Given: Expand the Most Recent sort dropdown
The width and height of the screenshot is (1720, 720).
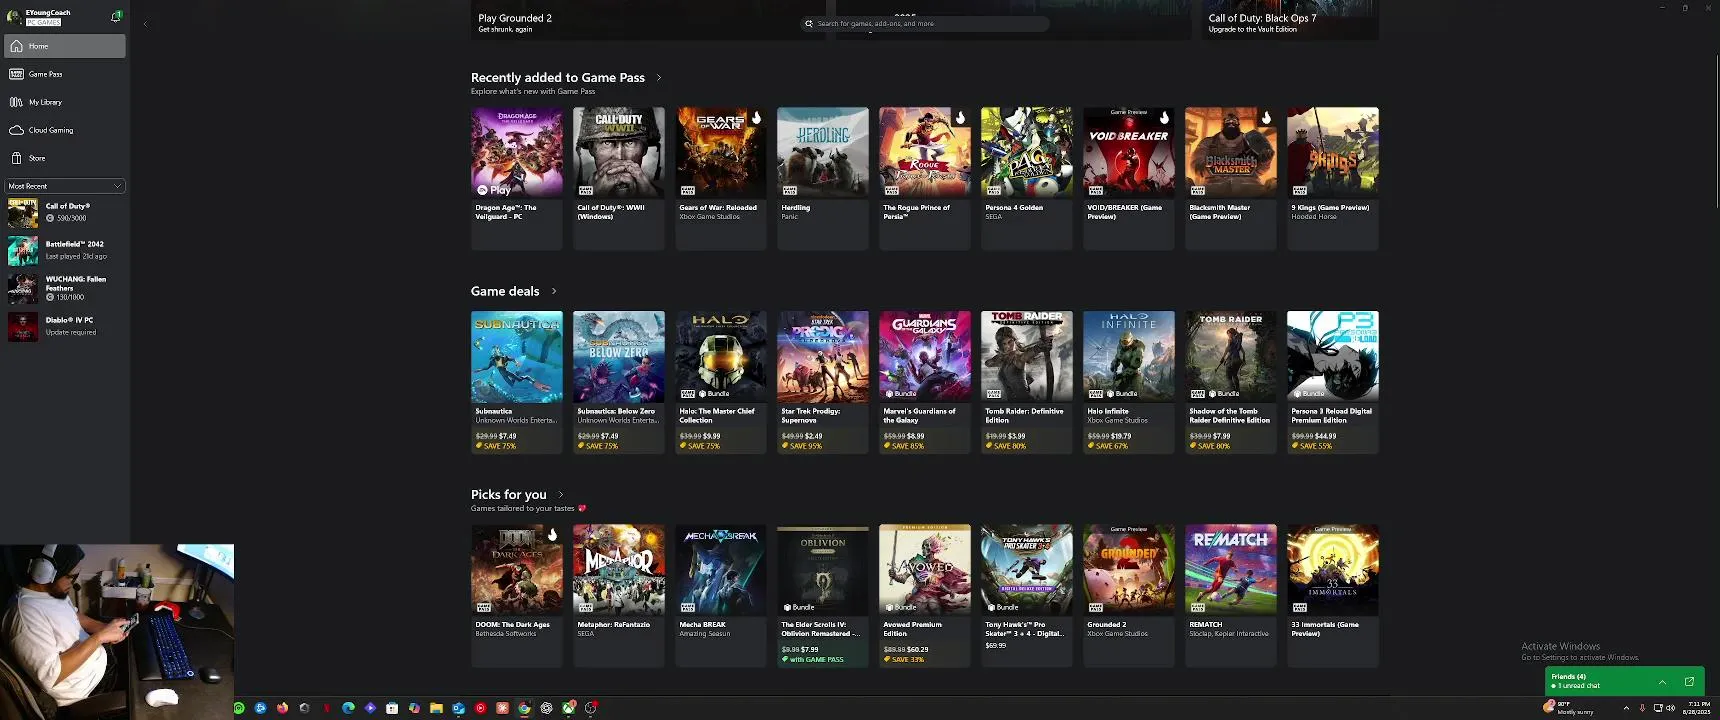Looking at the screenshot, I should point(65,186).
